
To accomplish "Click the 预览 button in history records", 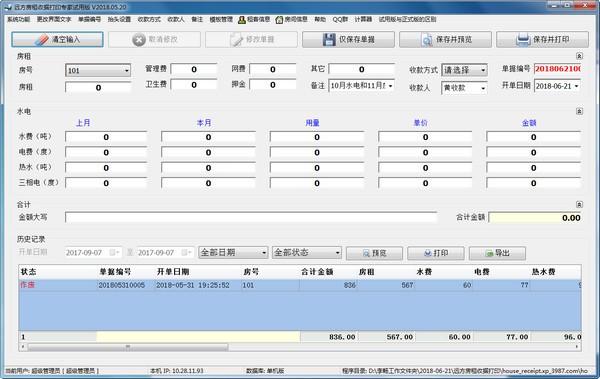I will coord(374,253).
